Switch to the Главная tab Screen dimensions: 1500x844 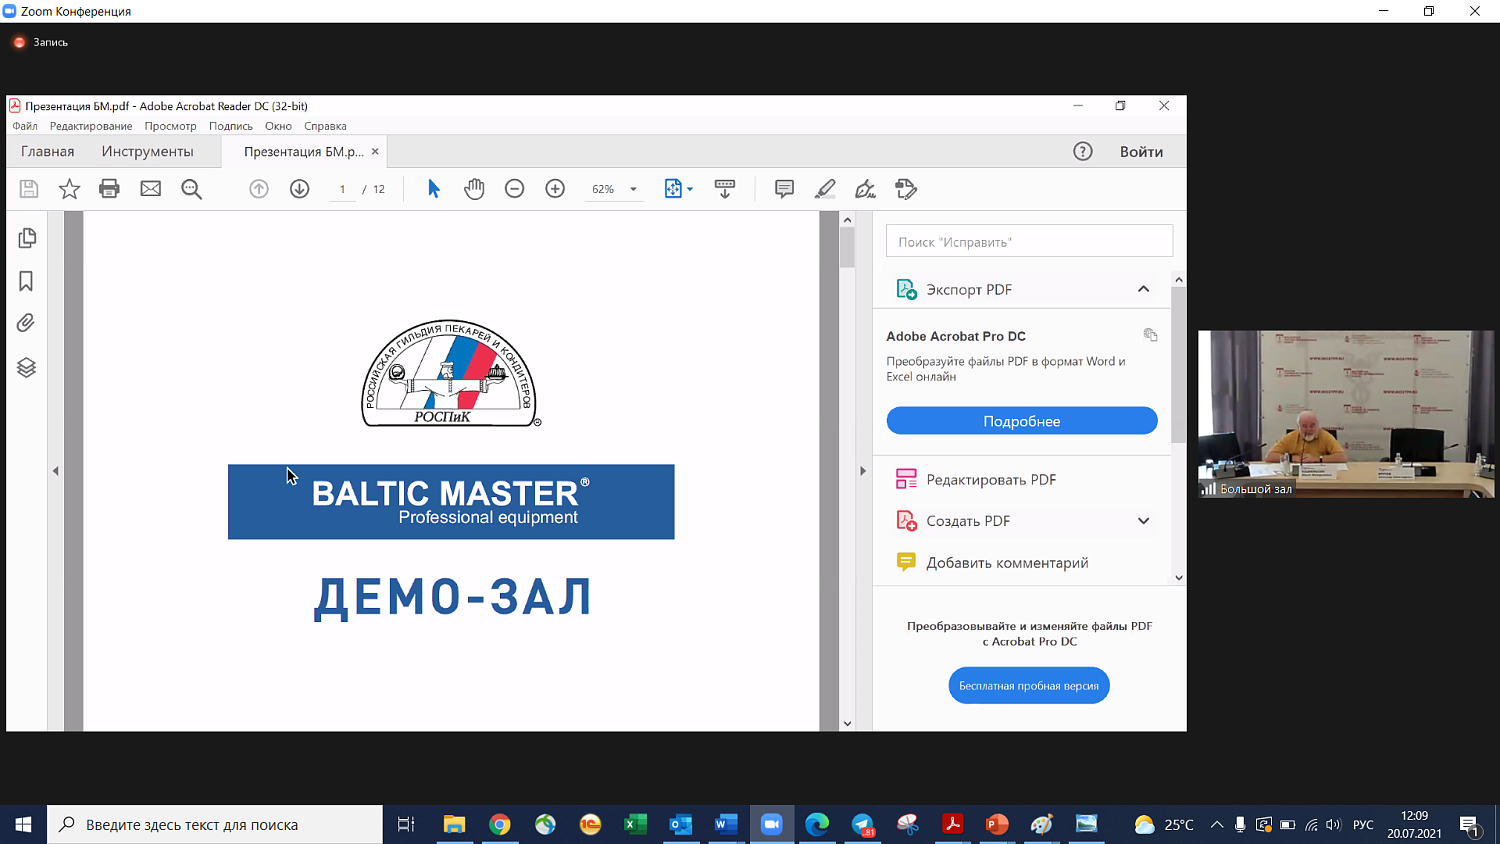click(48, 151)
